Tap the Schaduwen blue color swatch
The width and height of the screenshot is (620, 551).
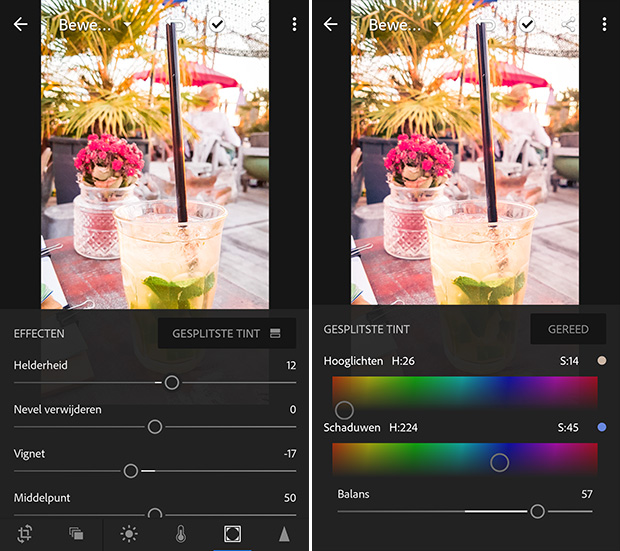602,427
